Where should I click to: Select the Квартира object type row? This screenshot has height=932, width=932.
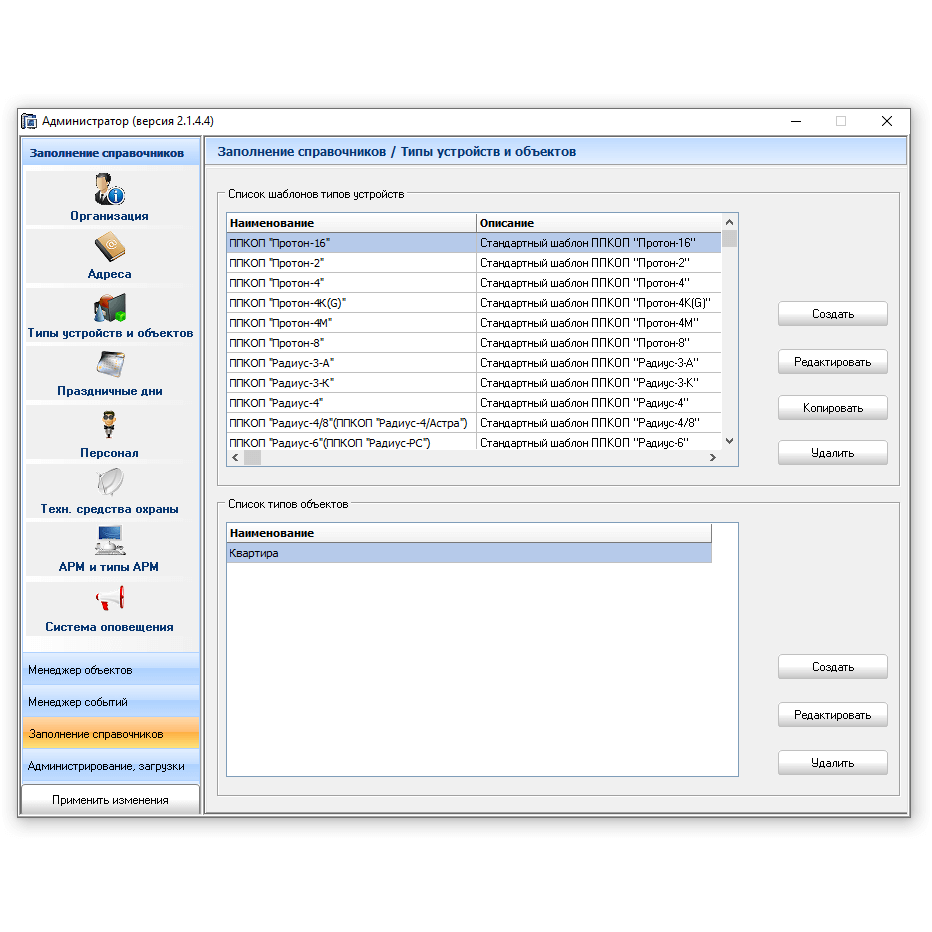[469, 553]
